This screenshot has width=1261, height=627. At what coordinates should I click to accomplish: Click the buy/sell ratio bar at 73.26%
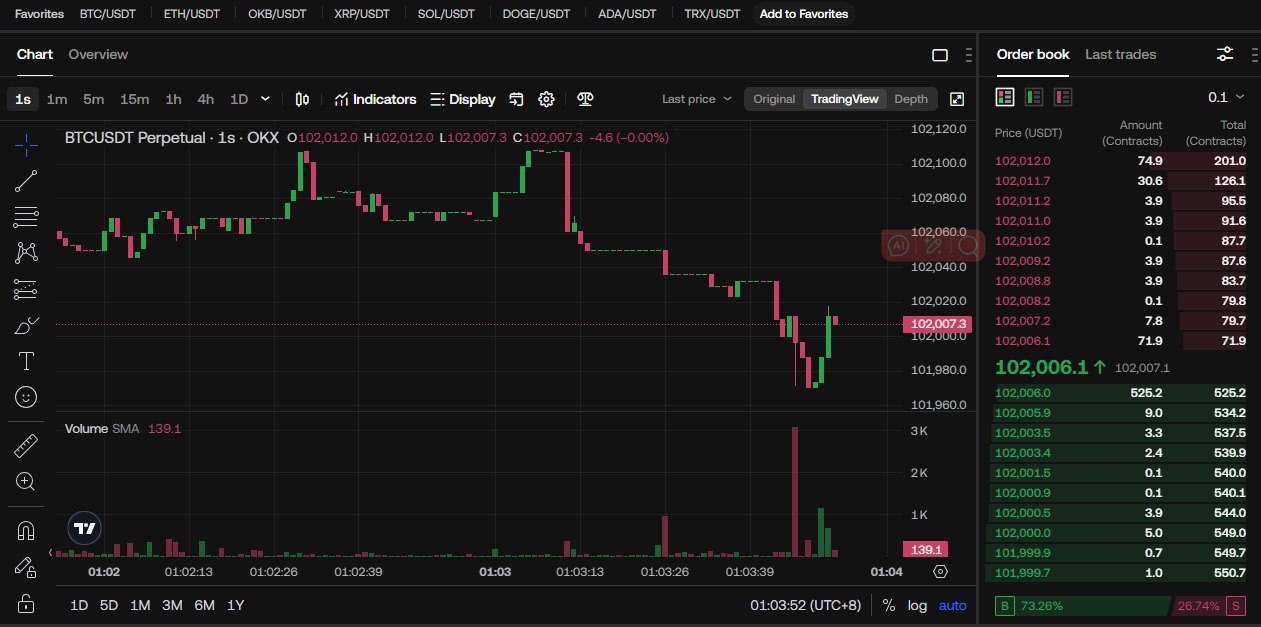point(1082,606)
